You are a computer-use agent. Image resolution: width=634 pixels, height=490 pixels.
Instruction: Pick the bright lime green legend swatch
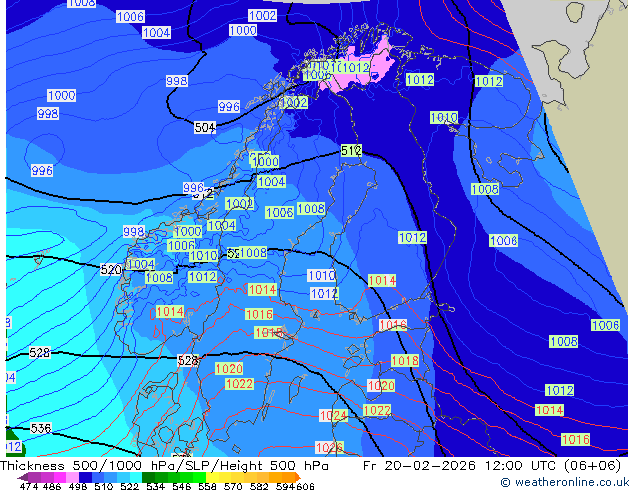(200, 477)
